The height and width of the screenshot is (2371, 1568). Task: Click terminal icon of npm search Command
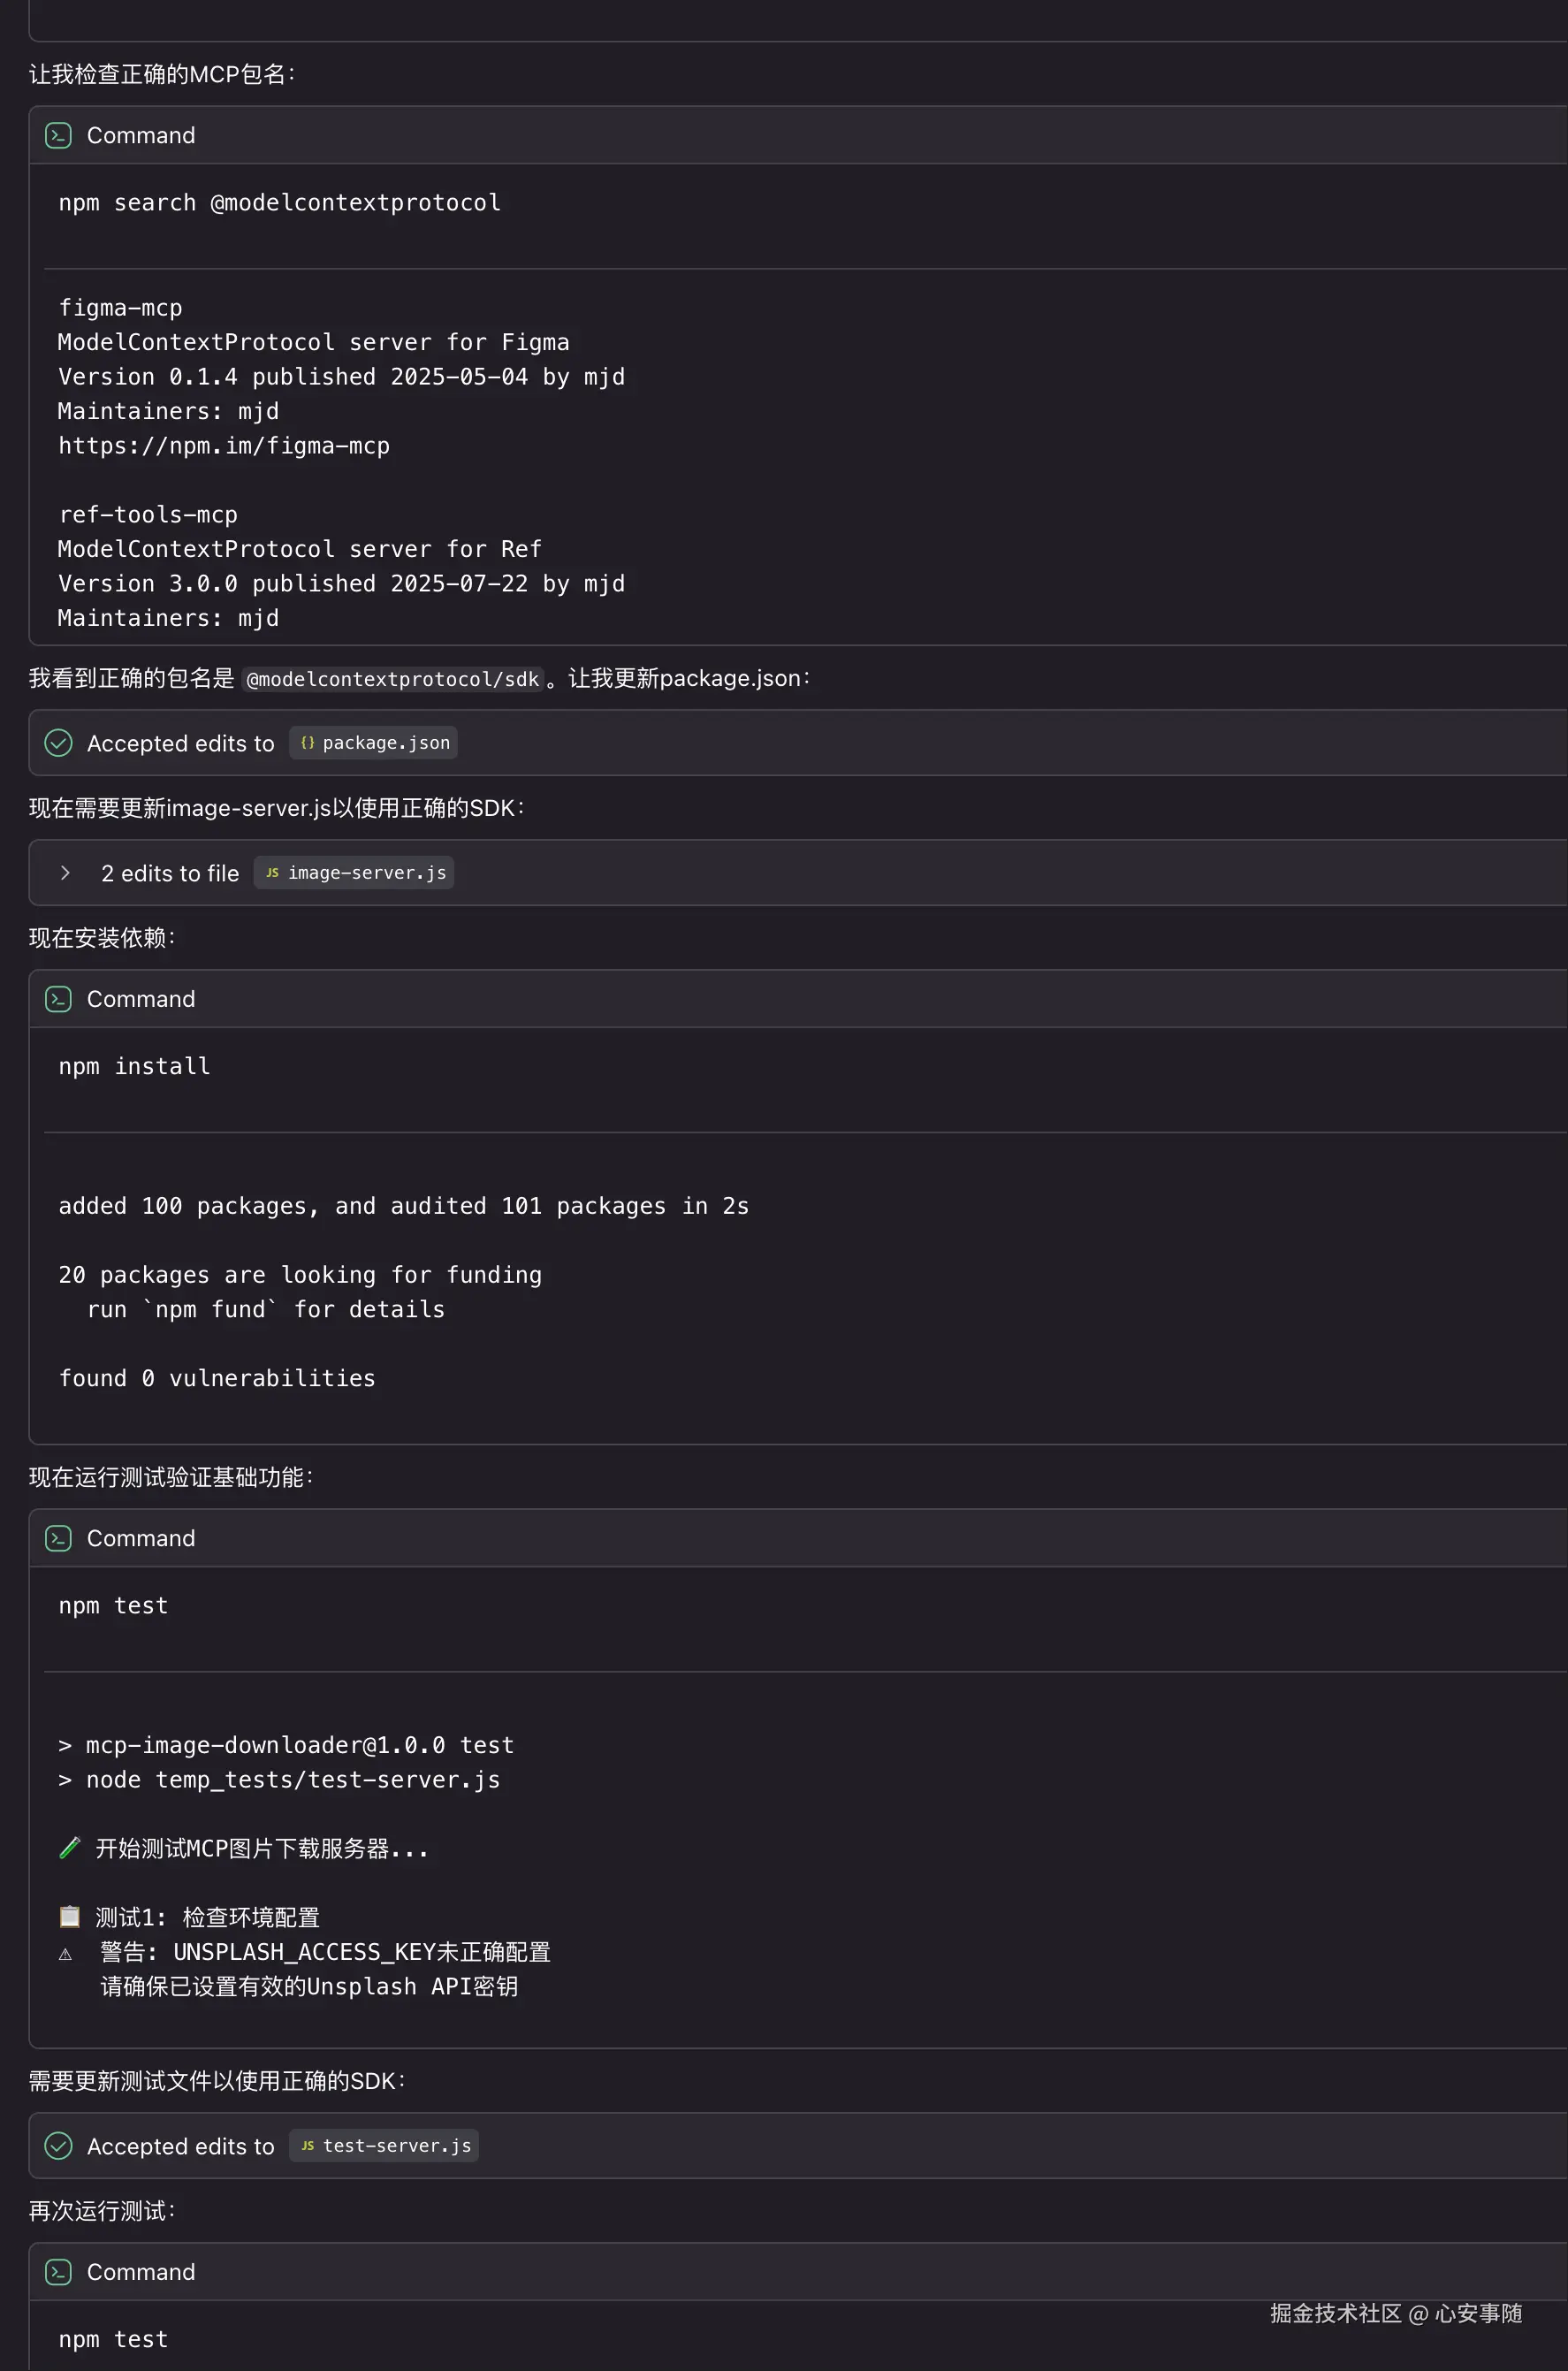pos(58,135)
